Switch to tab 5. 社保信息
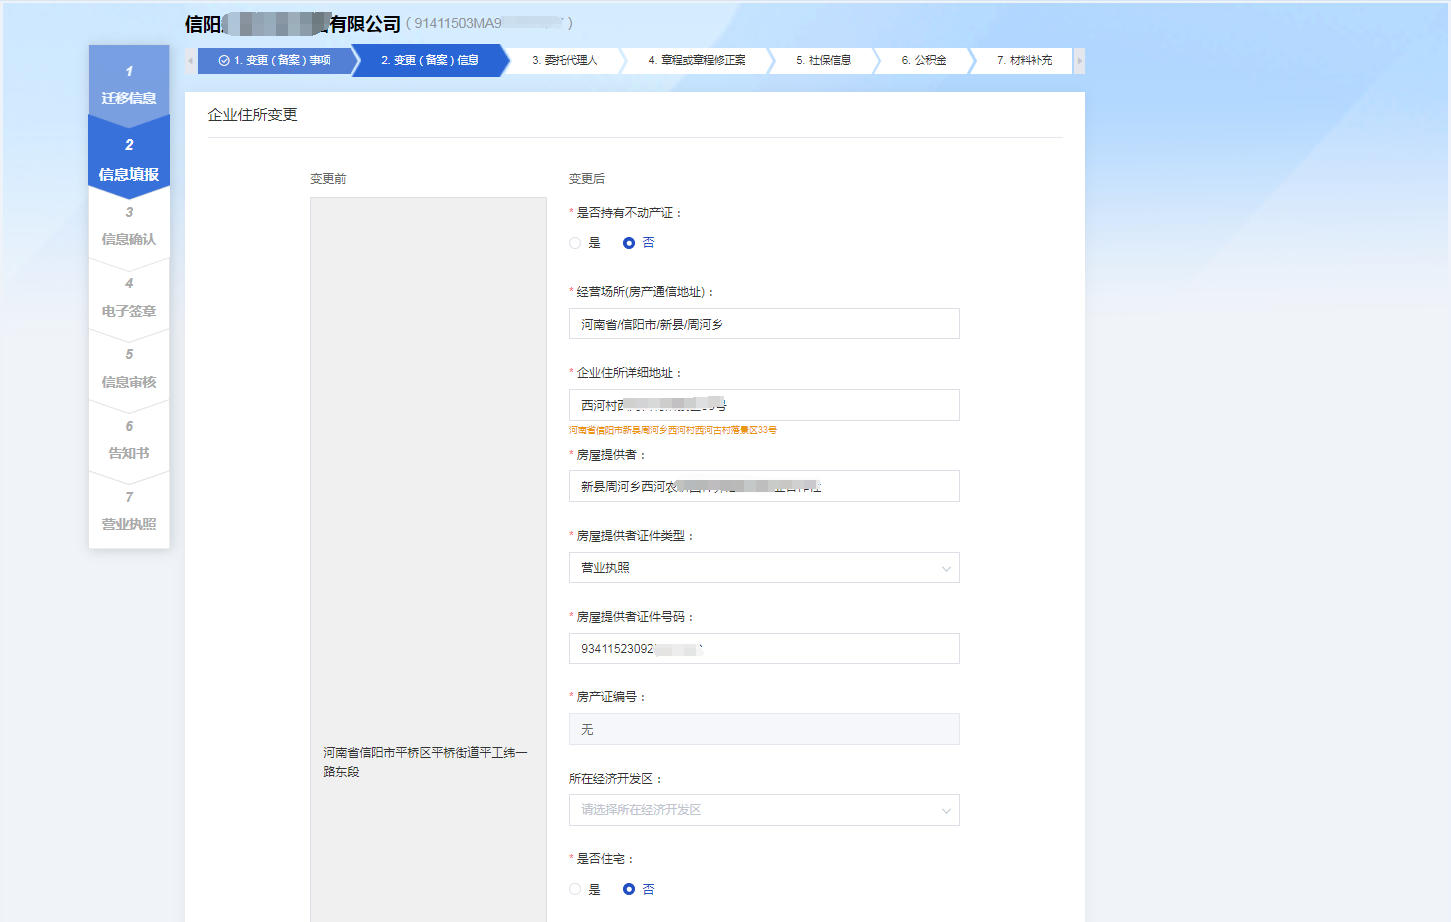The height and width of the screenshot is (922, 1451). [x=824, y=61]
